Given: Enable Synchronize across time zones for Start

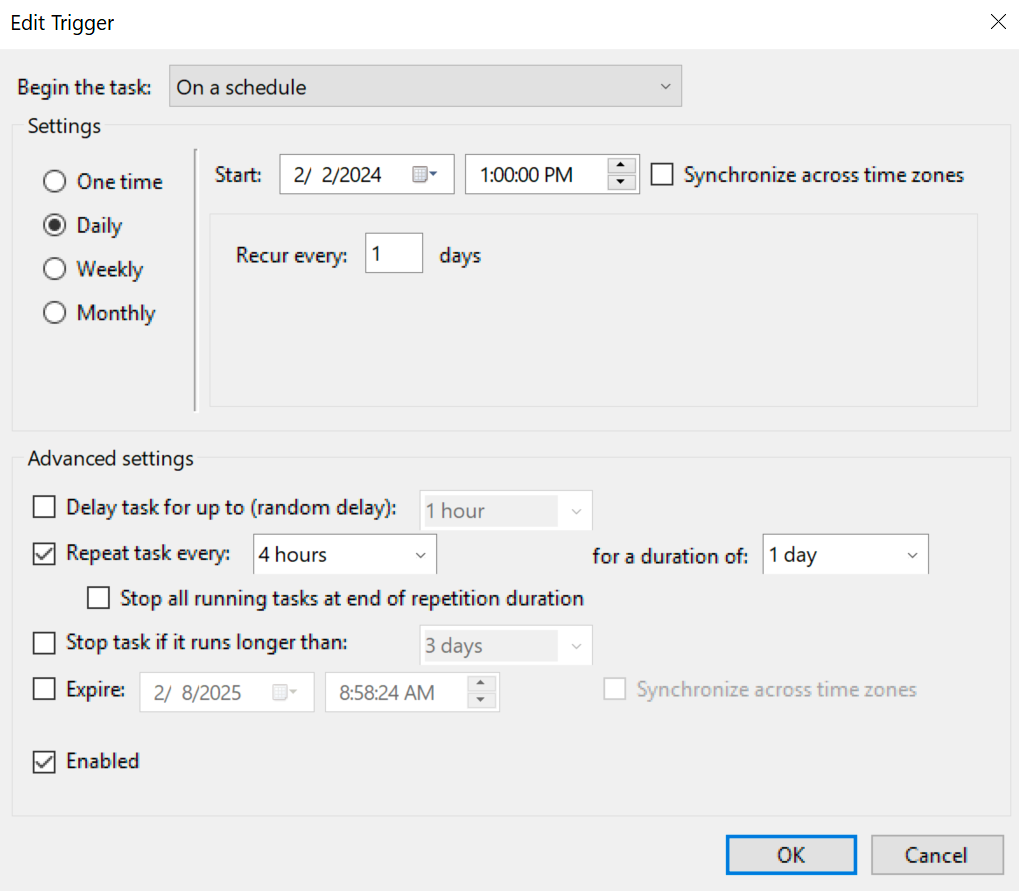Looking at the screenshot, I should point(662,175).
